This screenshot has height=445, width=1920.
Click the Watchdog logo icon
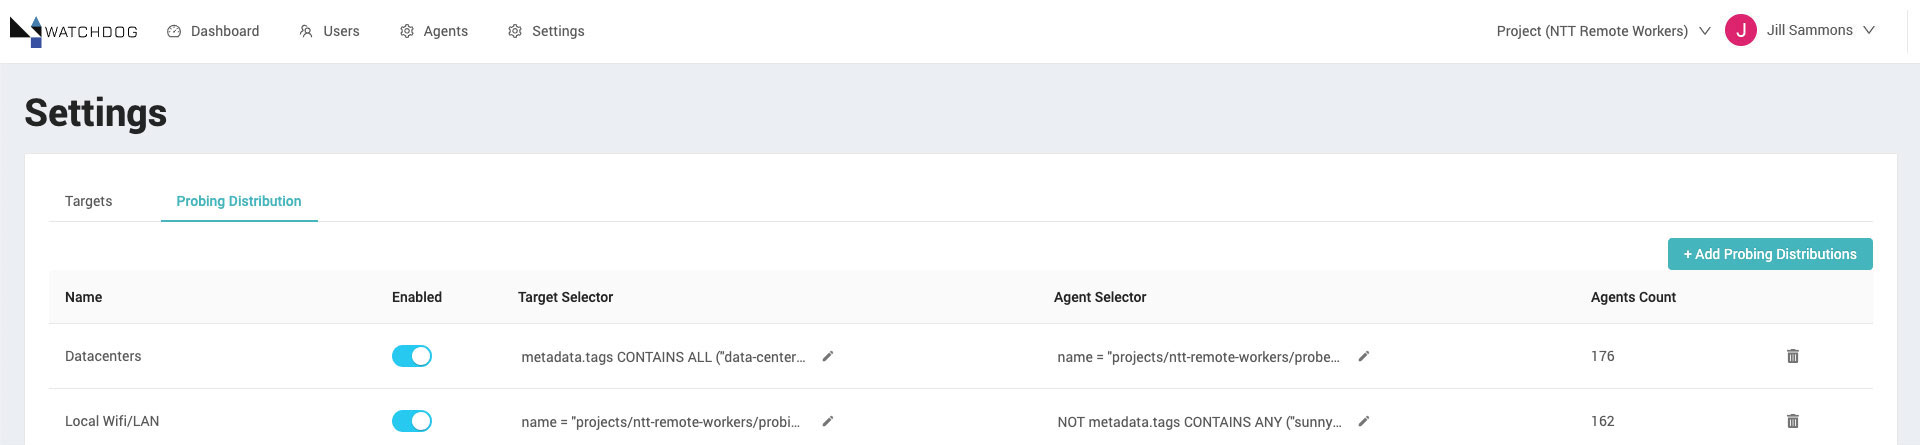(x=26, y=31)
